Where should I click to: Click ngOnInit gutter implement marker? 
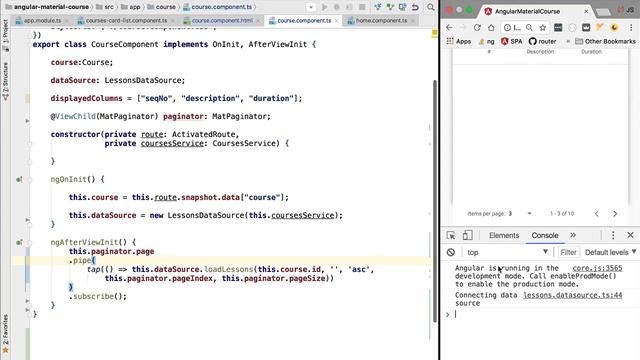tap(19, 179)
